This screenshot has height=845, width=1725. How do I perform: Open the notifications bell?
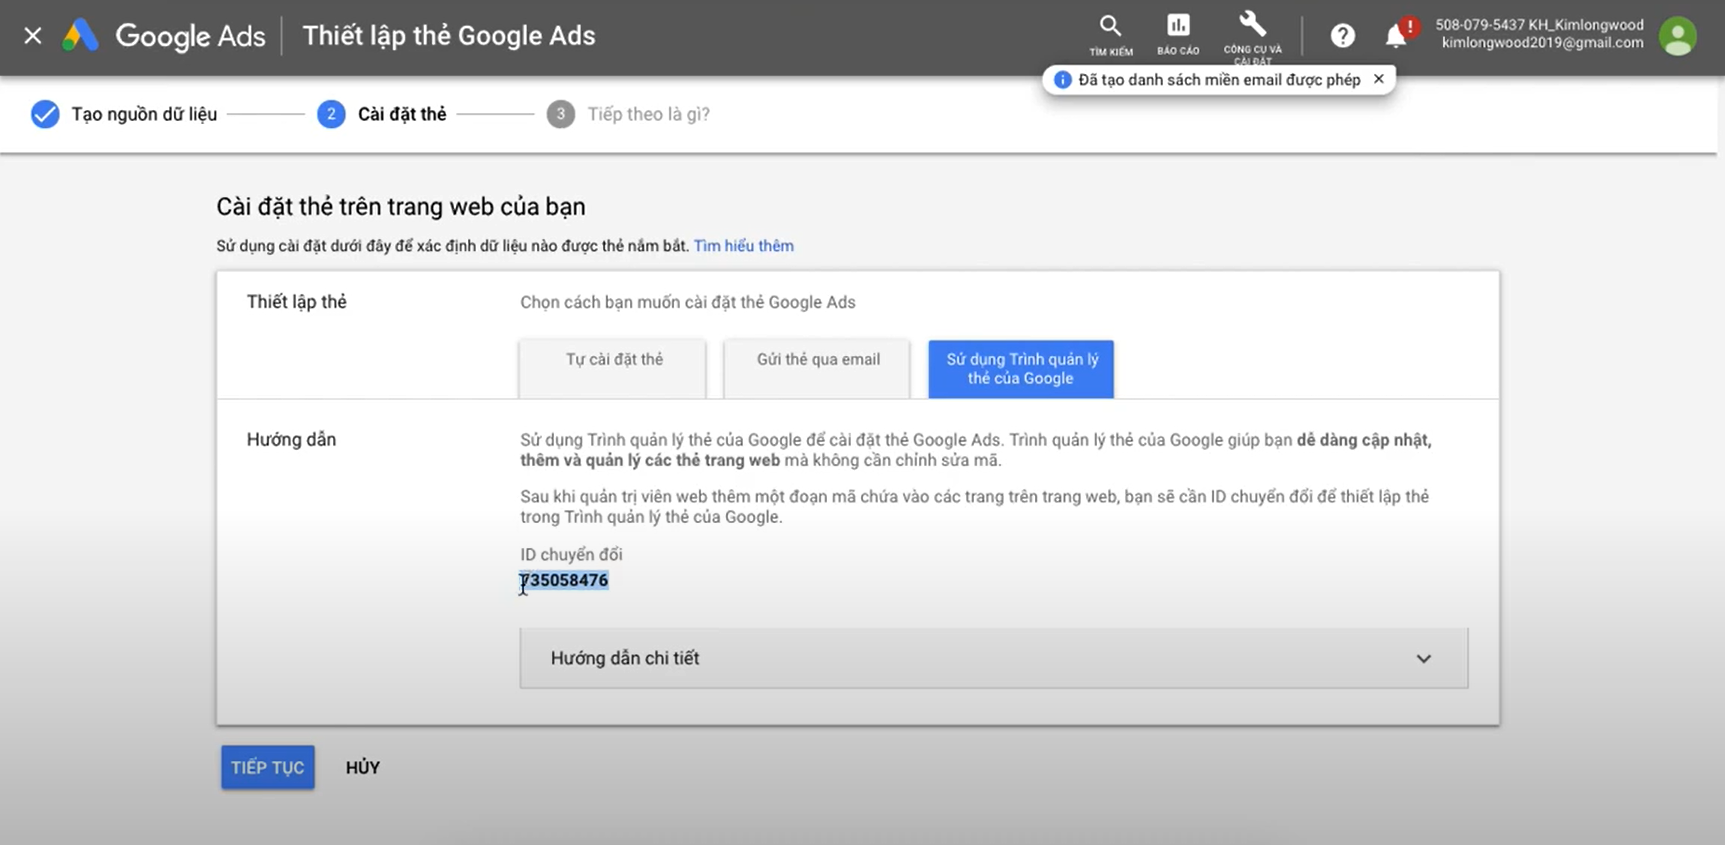click(x=1396, y=36)
